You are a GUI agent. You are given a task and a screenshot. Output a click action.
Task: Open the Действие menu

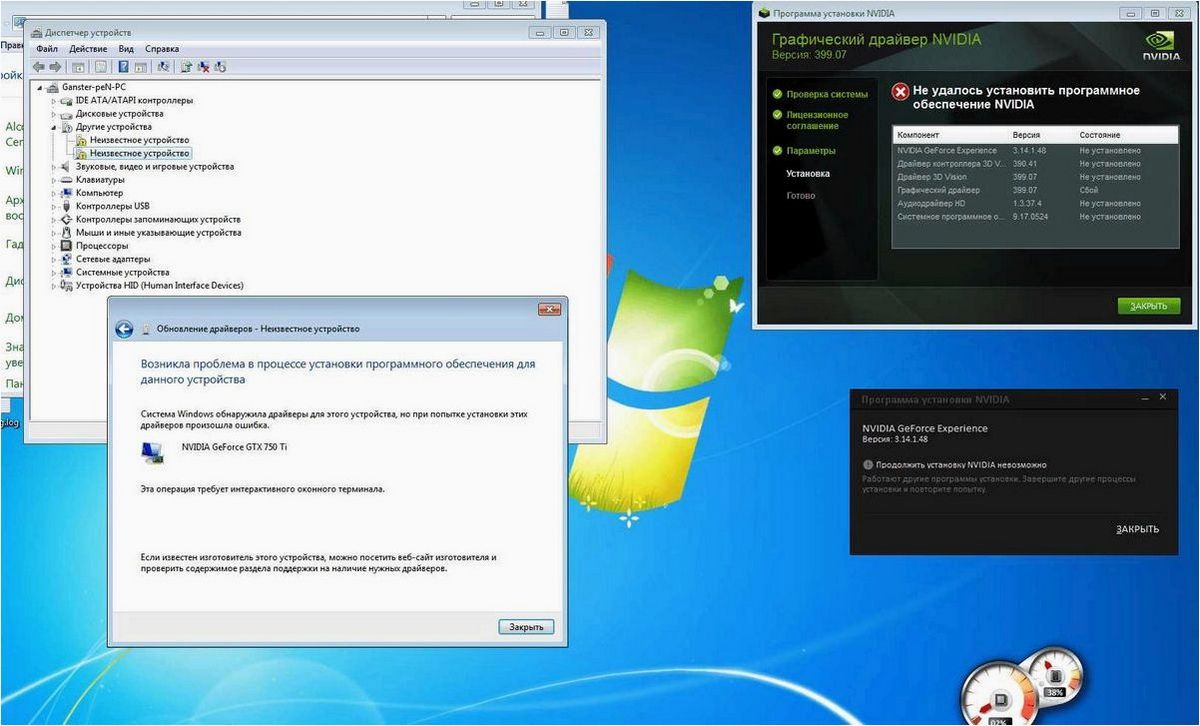point(88,48)
